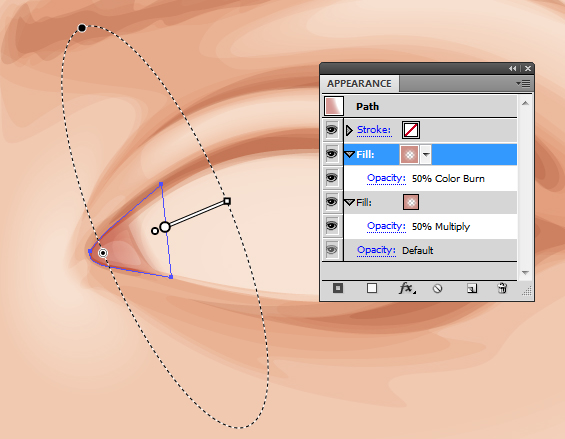Open the Stroke link options
This screenshot has width=565, height=439.
[374, 130]
